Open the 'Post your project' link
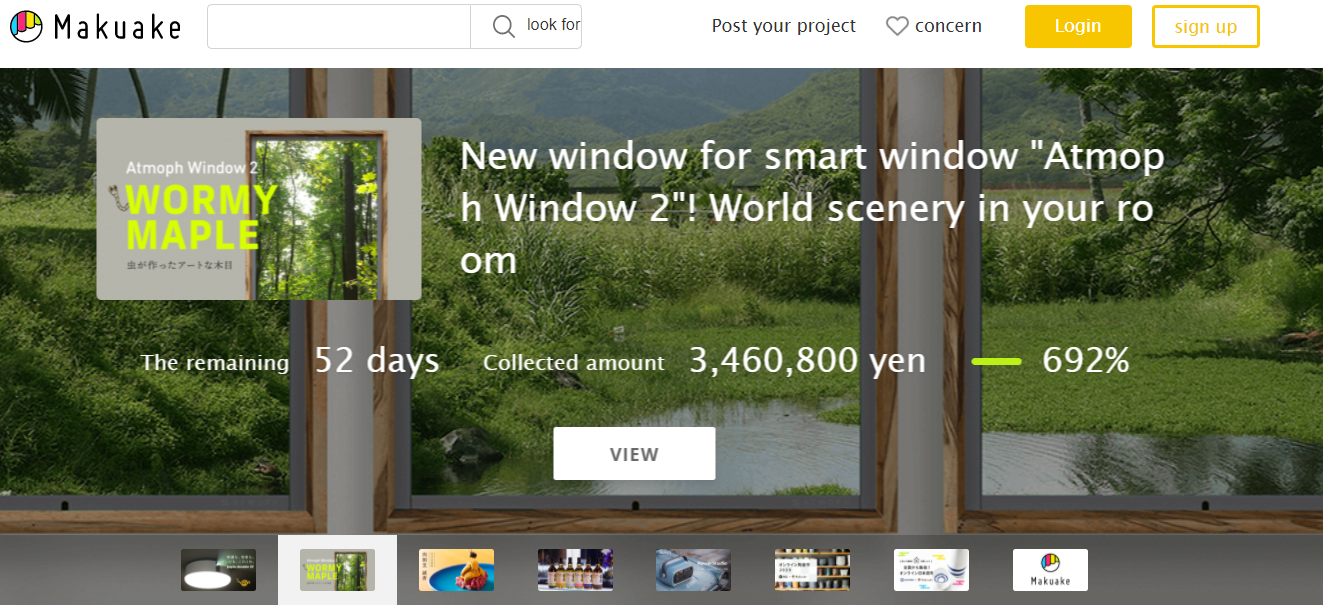The image size is (1323, 605). click(x=784, y=26)
